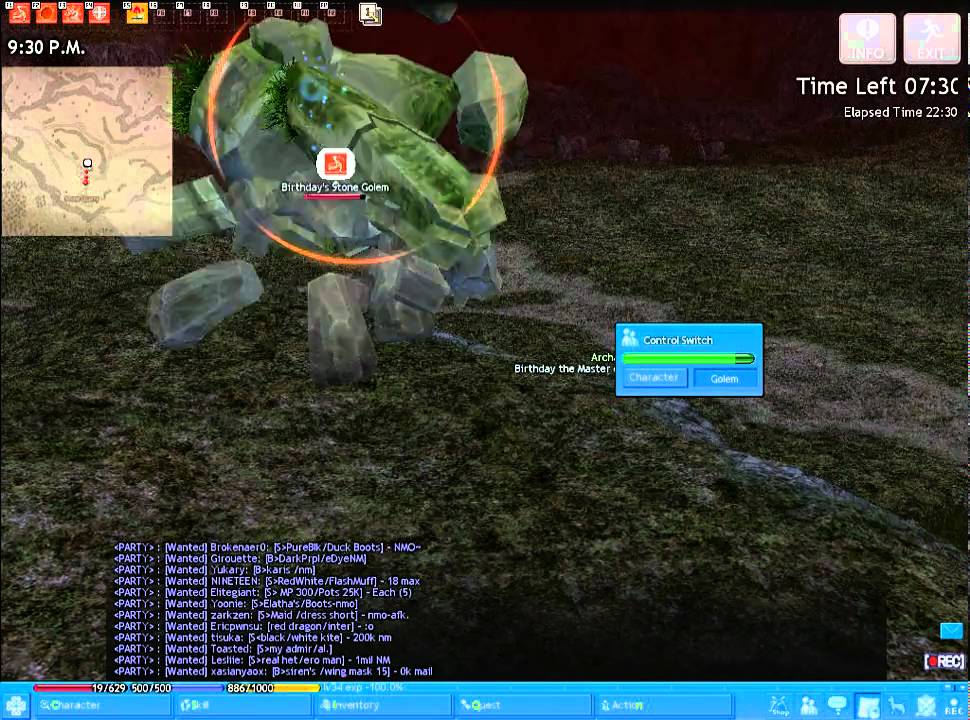Image resolution: width=970 pixels, height=720 pixels.
Task: Click the EXIT dungeon button
Action: 931,38
